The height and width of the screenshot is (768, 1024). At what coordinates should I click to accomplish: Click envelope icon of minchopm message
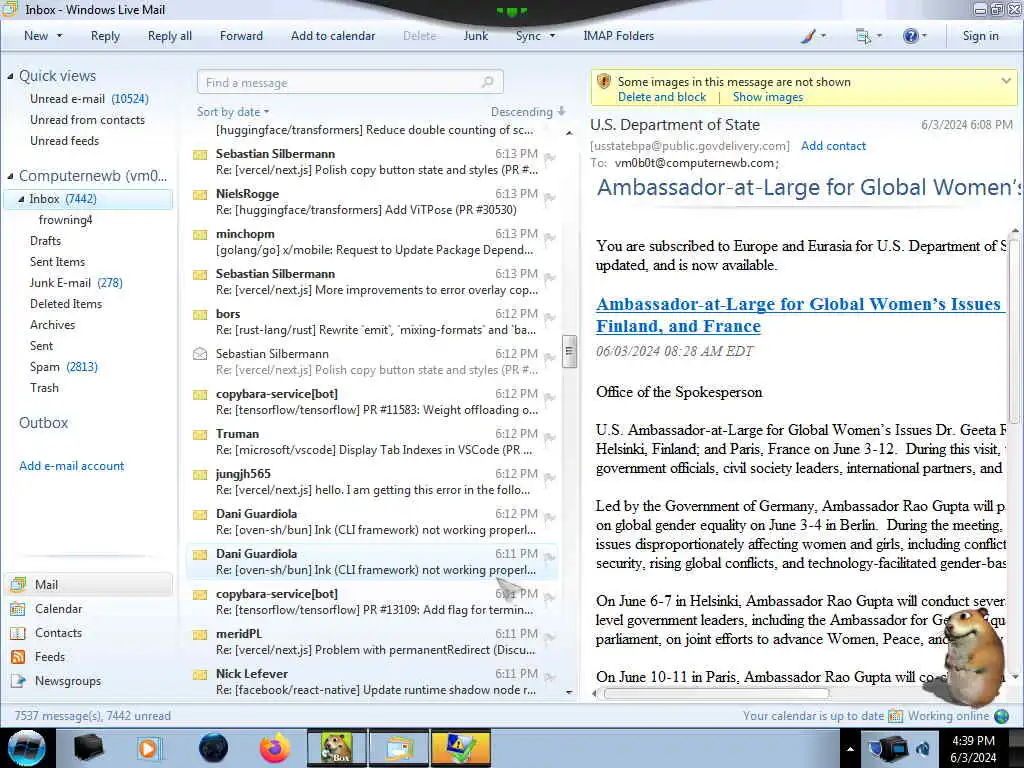tap(200, 234)
